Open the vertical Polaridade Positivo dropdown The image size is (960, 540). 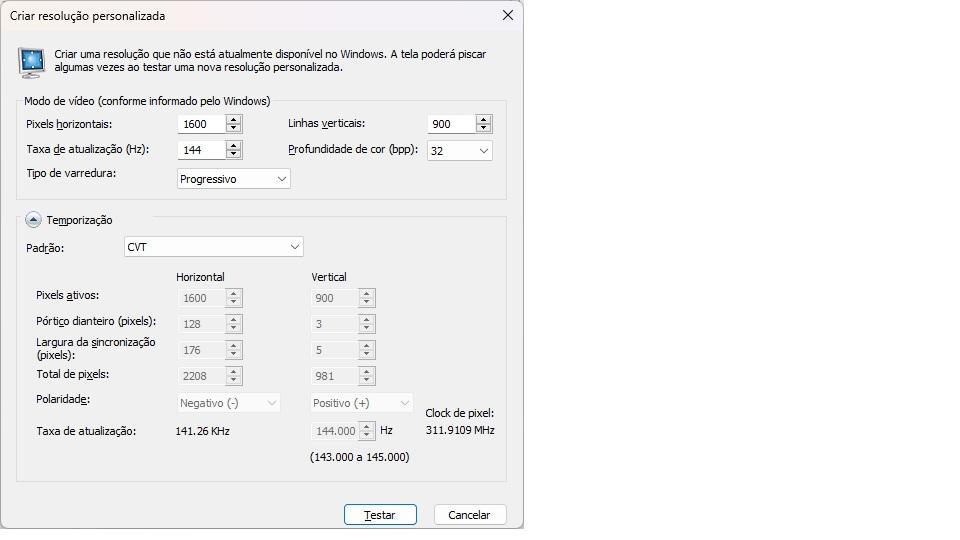(x=361, y=403)
